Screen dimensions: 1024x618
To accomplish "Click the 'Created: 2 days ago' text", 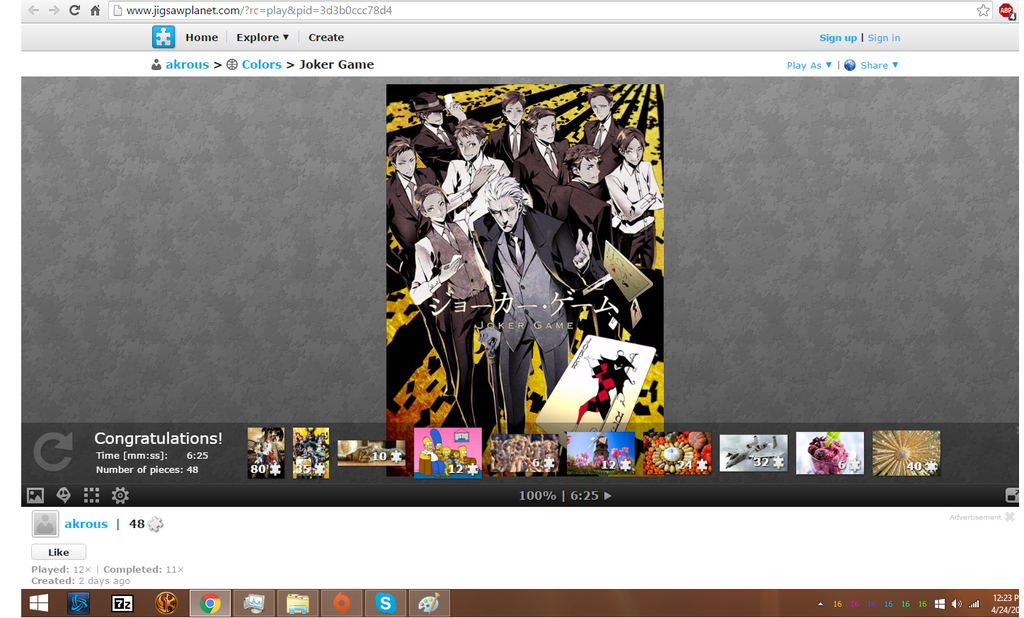I will coord(80,581).
